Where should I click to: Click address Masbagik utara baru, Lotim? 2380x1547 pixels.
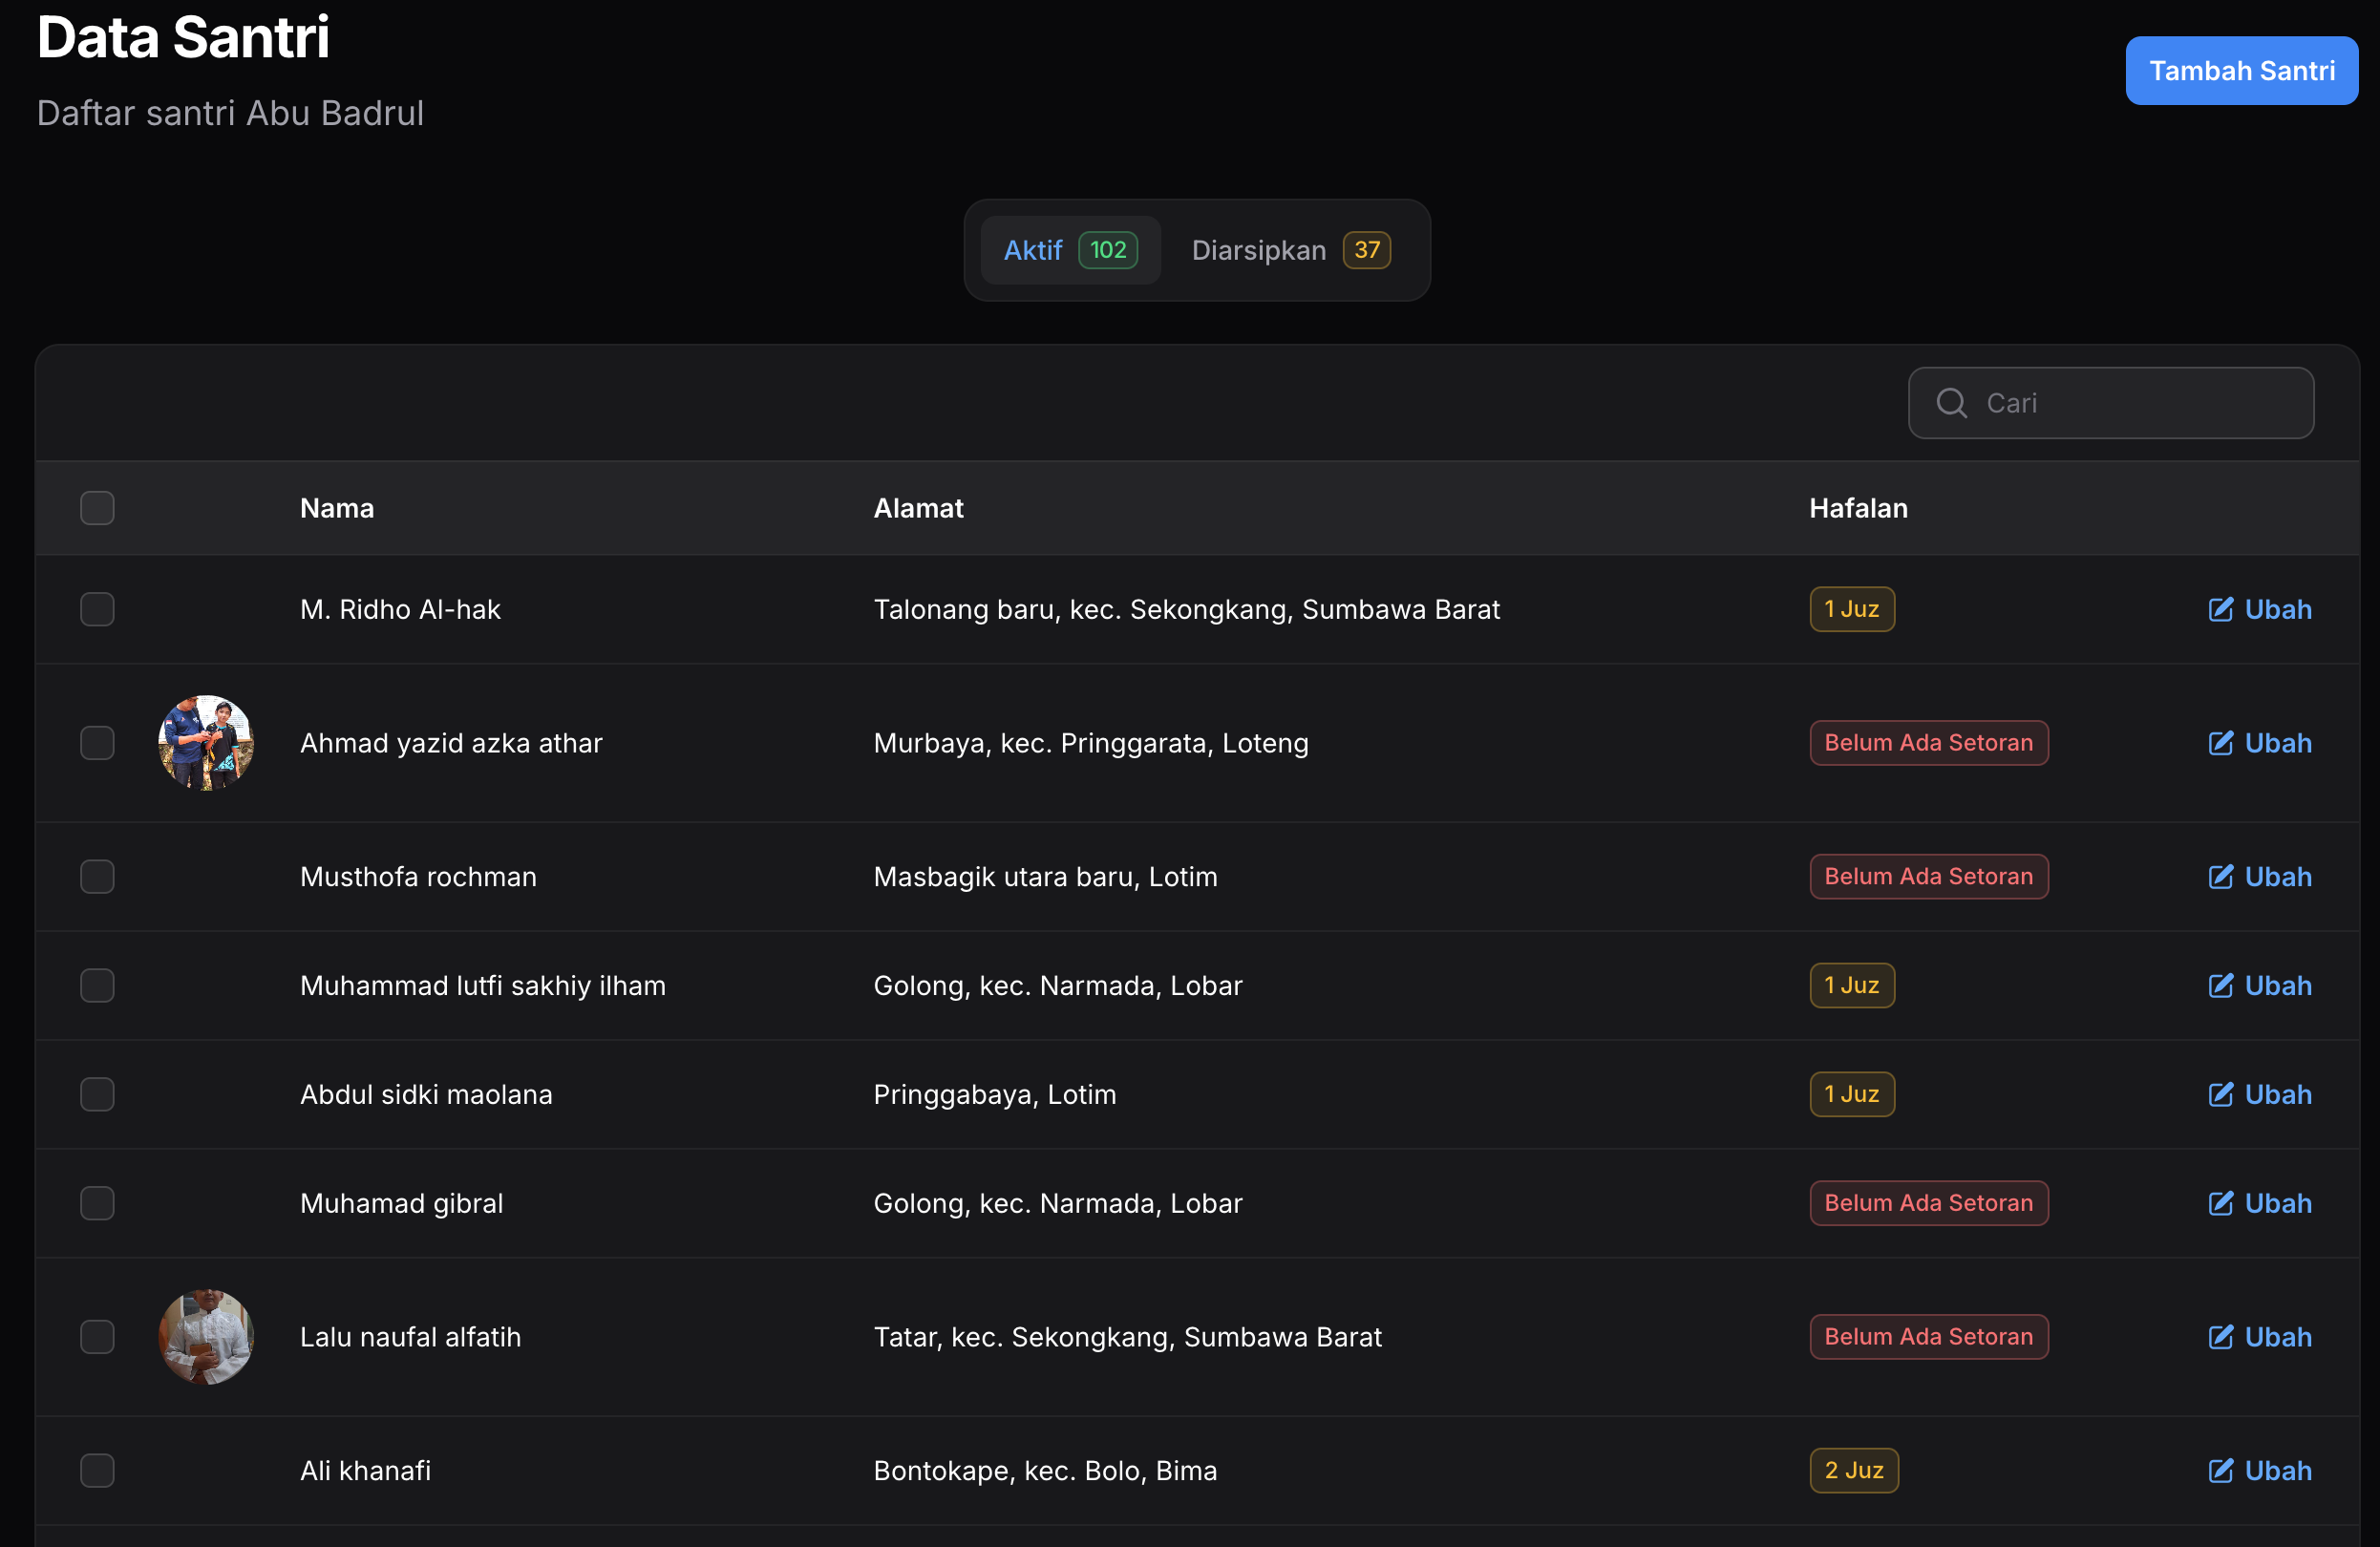(1045, 877)
